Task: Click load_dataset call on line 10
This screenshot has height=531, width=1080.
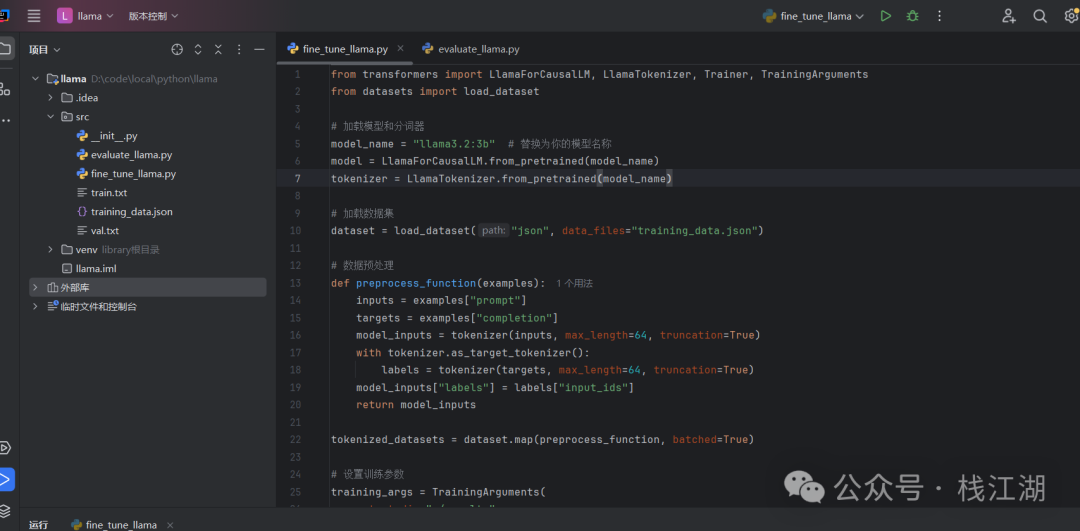Action: tap(431, 231)
